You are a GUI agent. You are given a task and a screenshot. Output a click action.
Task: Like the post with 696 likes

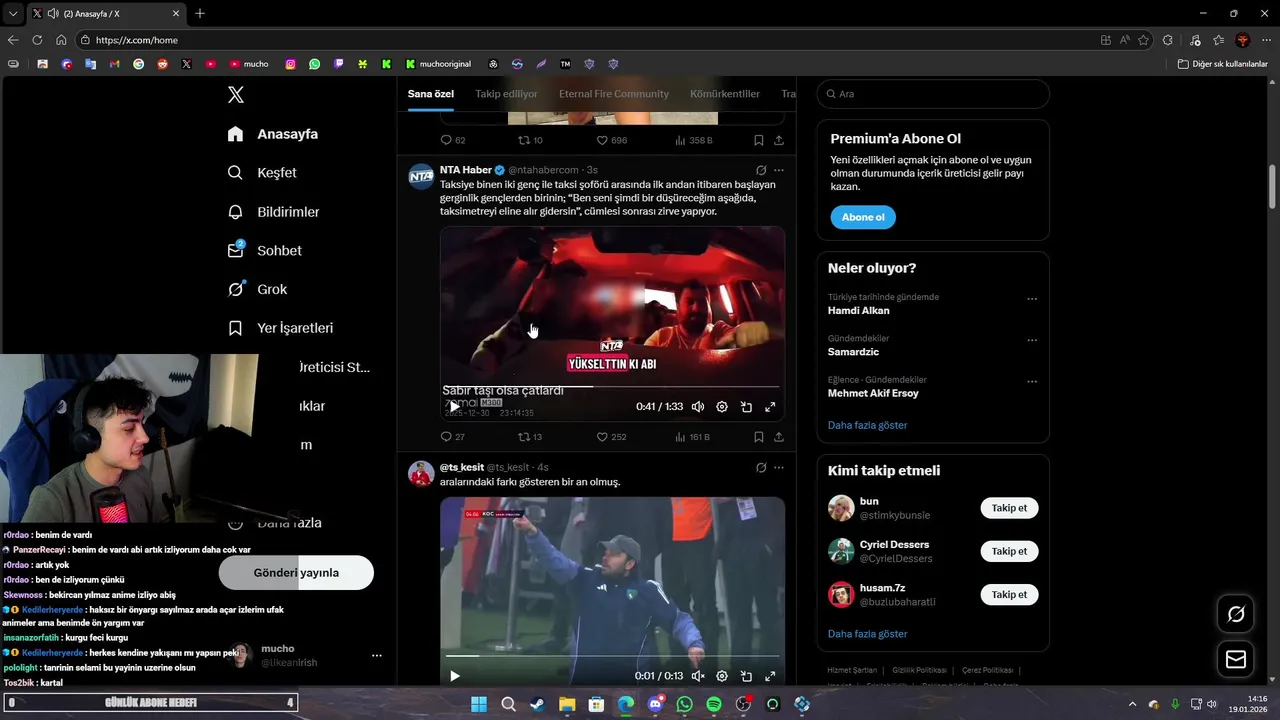tap(611, 140)
